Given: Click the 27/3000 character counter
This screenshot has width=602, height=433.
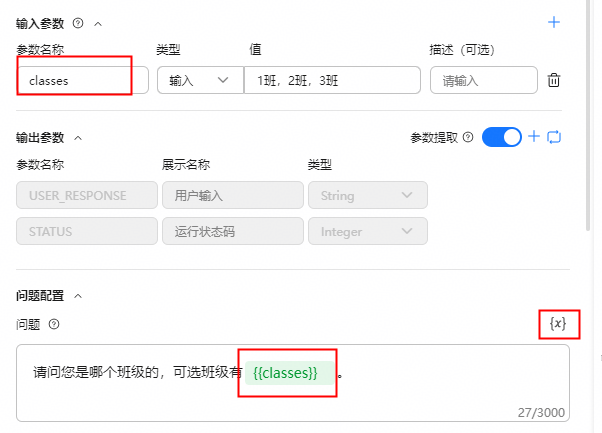Looking at the screenshot, I should 541,412.
